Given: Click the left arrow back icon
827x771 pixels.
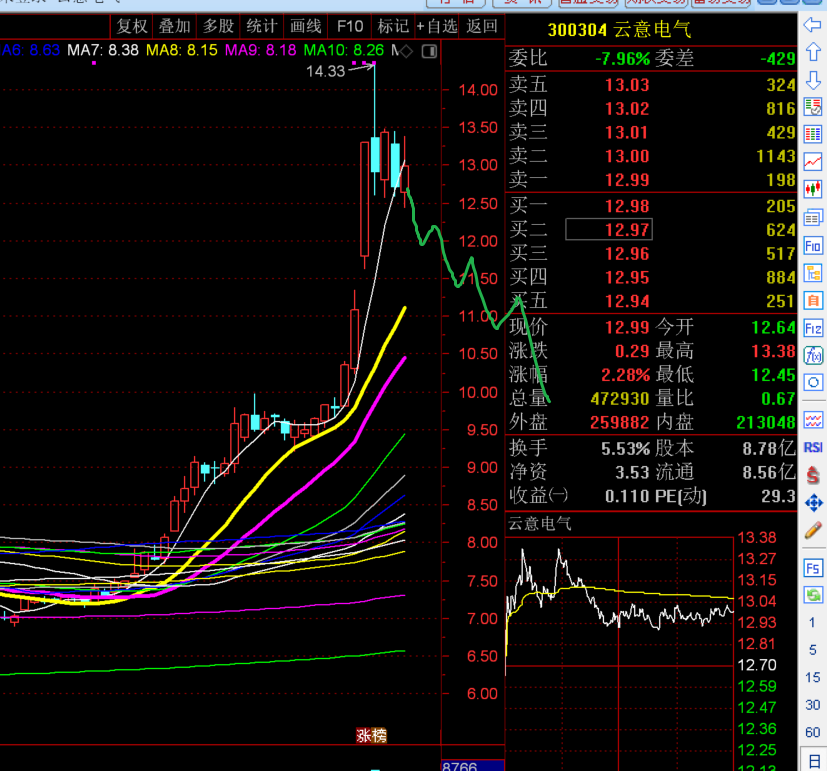Looking at the screenshot, I should click(813, 25).
